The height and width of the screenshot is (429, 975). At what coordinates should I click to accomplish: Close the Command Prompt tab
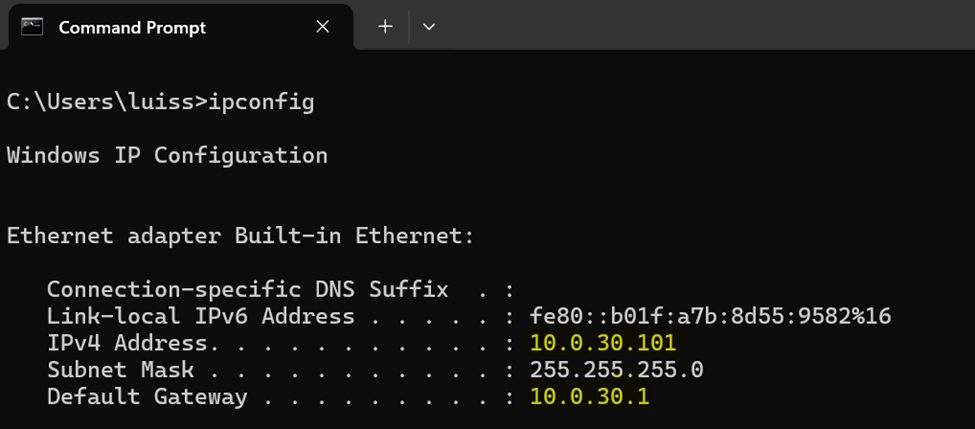pos(322,27)
